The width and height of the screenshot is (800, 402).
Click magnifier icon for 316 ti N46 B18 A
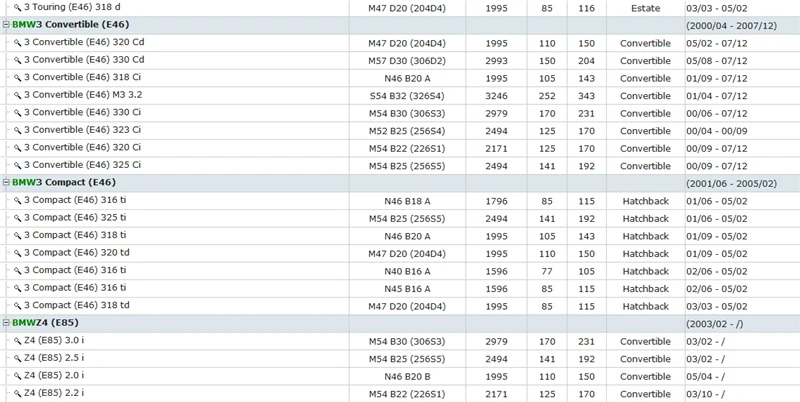tap(17, 200)
